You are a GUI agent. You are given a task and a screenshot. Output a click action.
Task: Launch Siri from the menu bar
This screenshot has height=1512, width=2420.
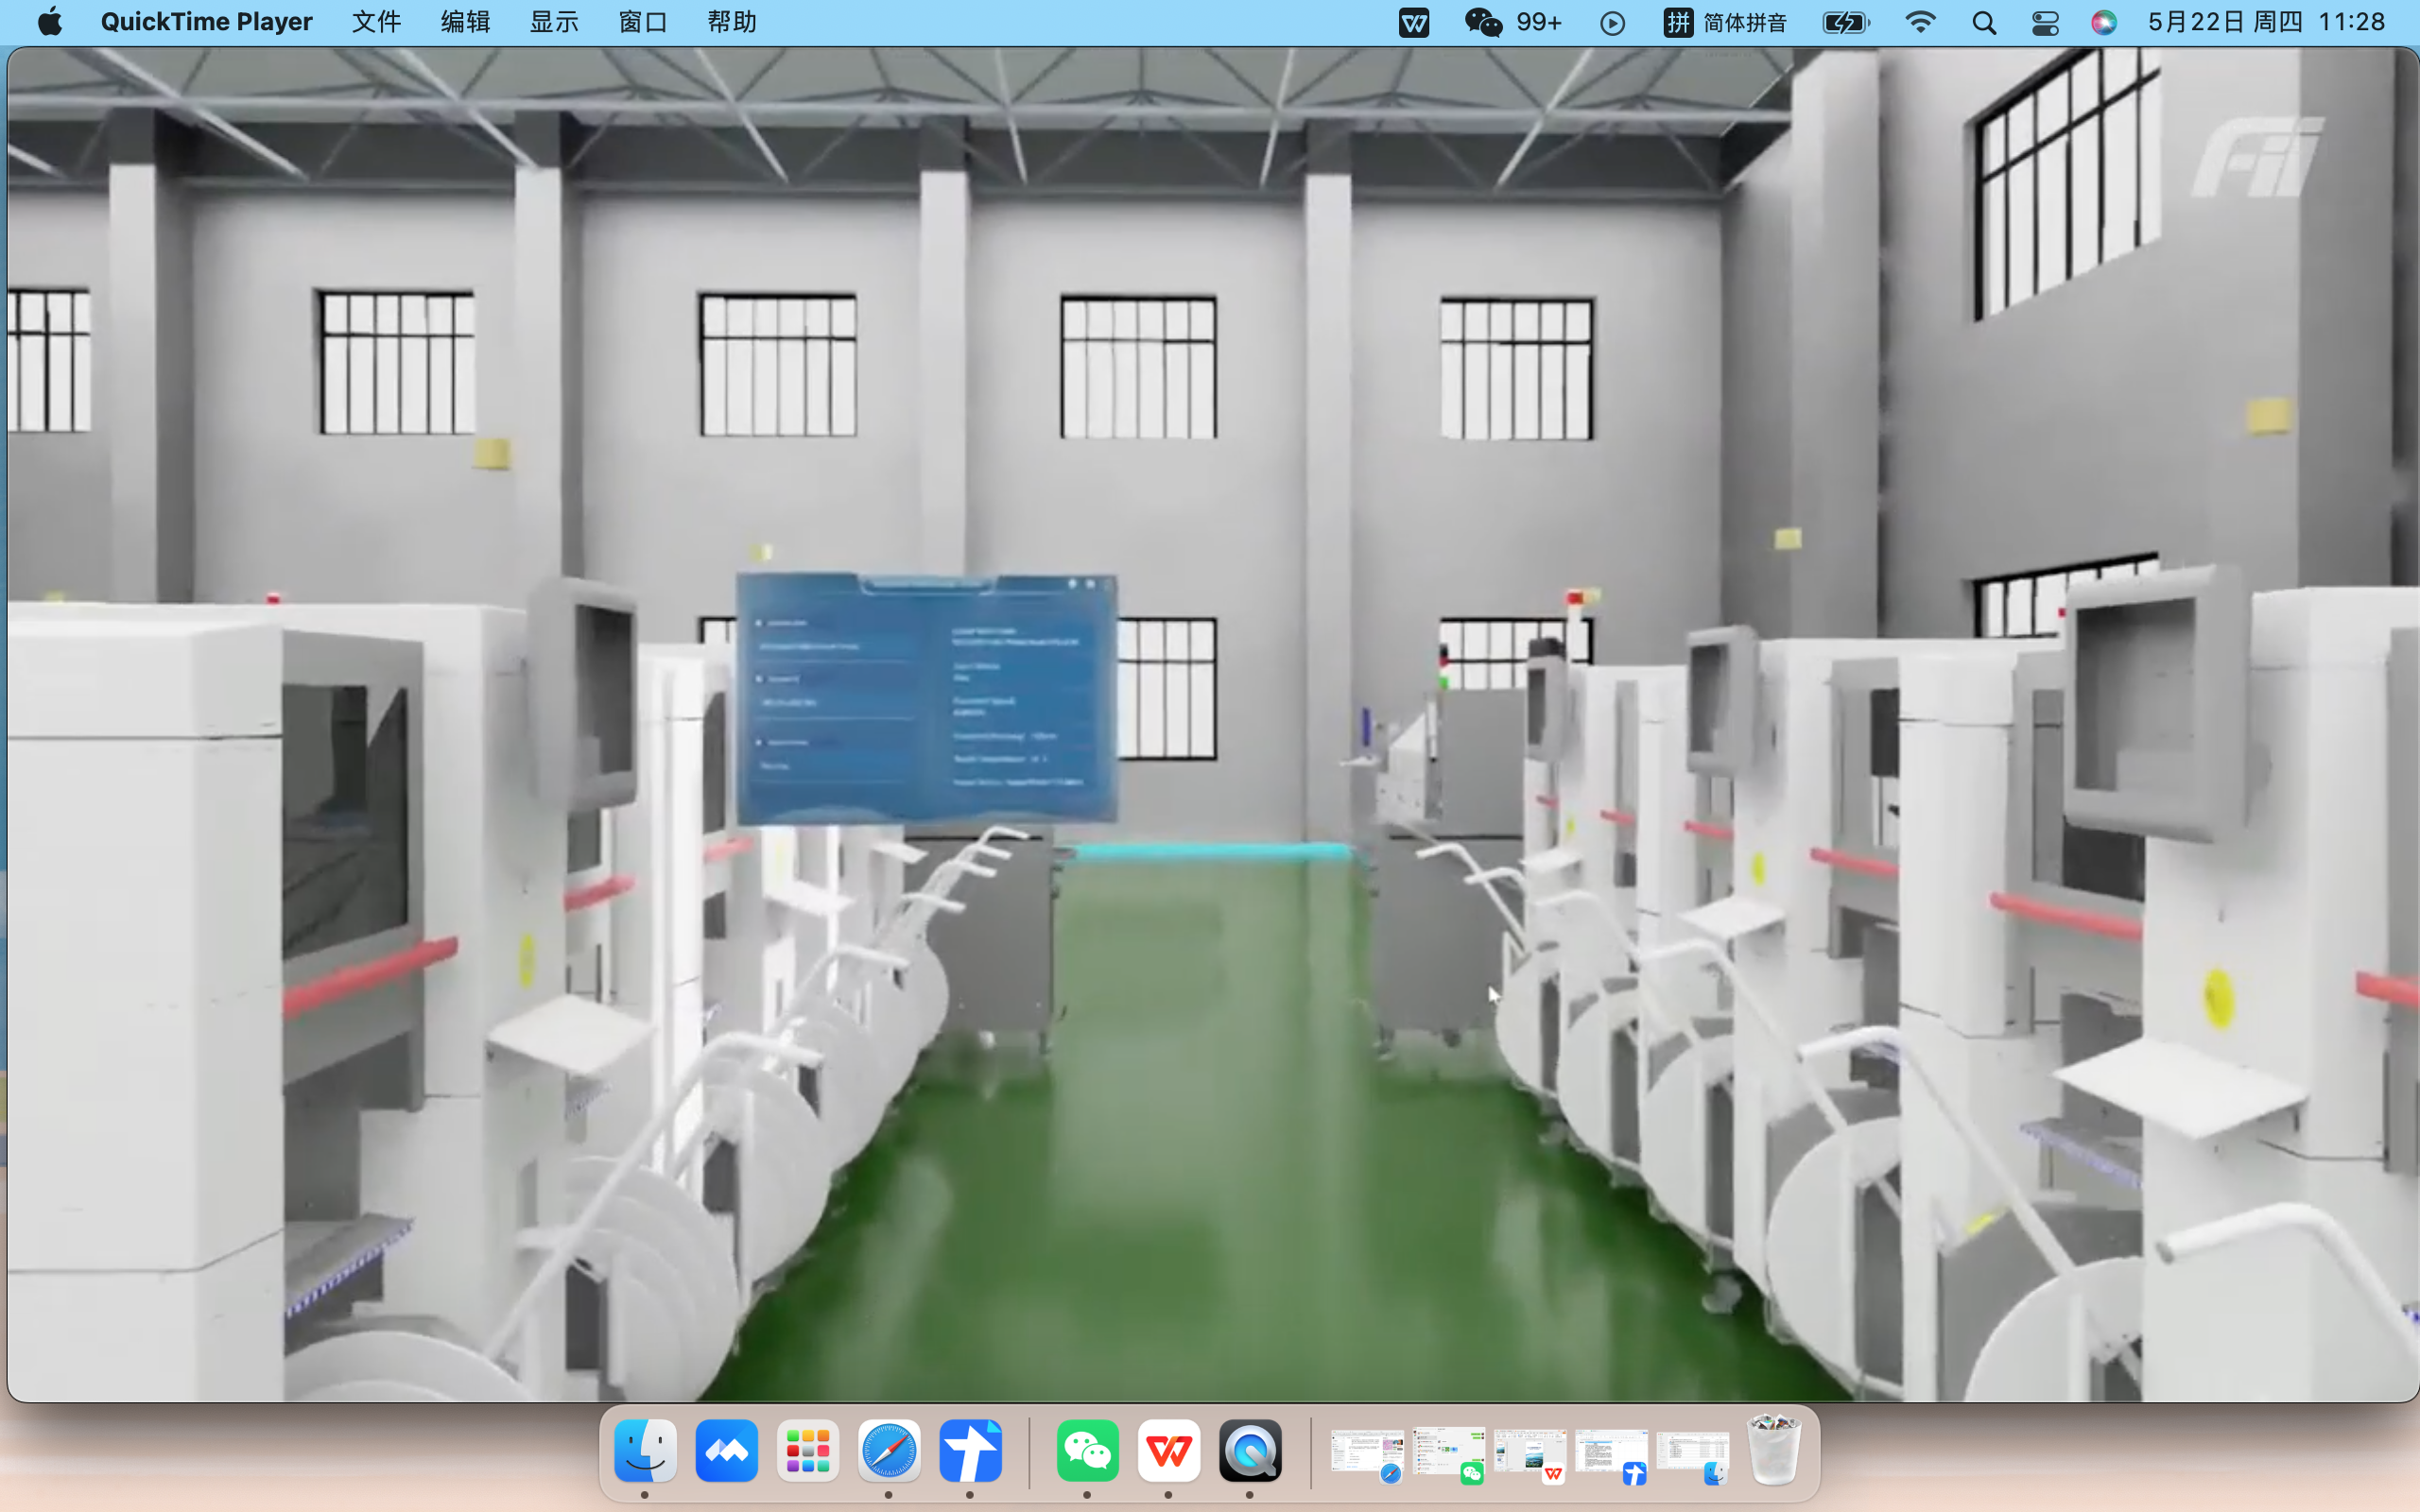click(2104, 22)
